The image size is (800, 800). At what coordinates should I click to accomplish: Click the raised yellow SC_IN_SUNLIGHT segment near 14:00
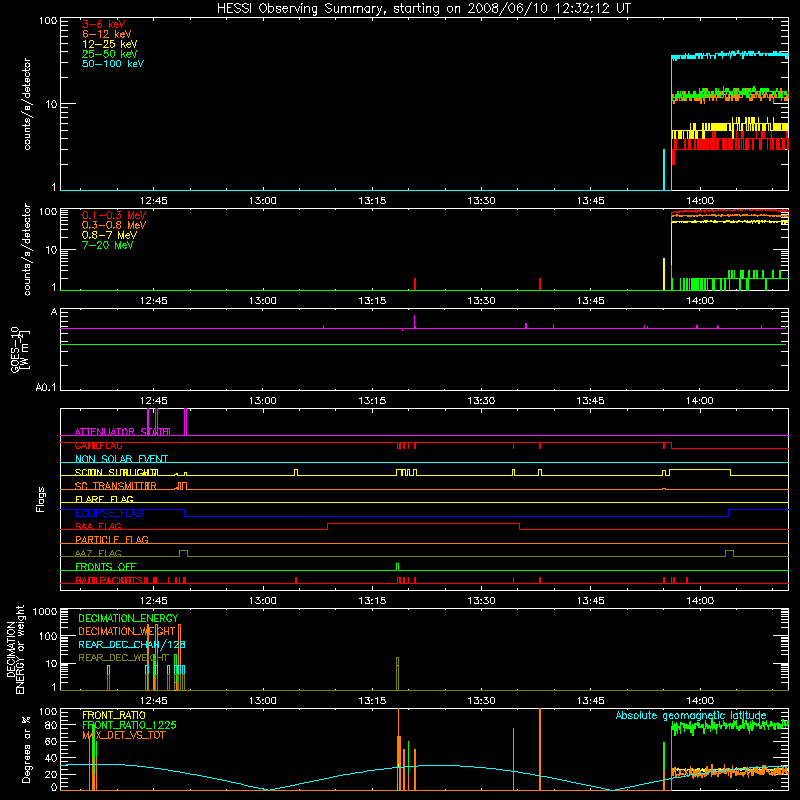click(x=699, y=469)
